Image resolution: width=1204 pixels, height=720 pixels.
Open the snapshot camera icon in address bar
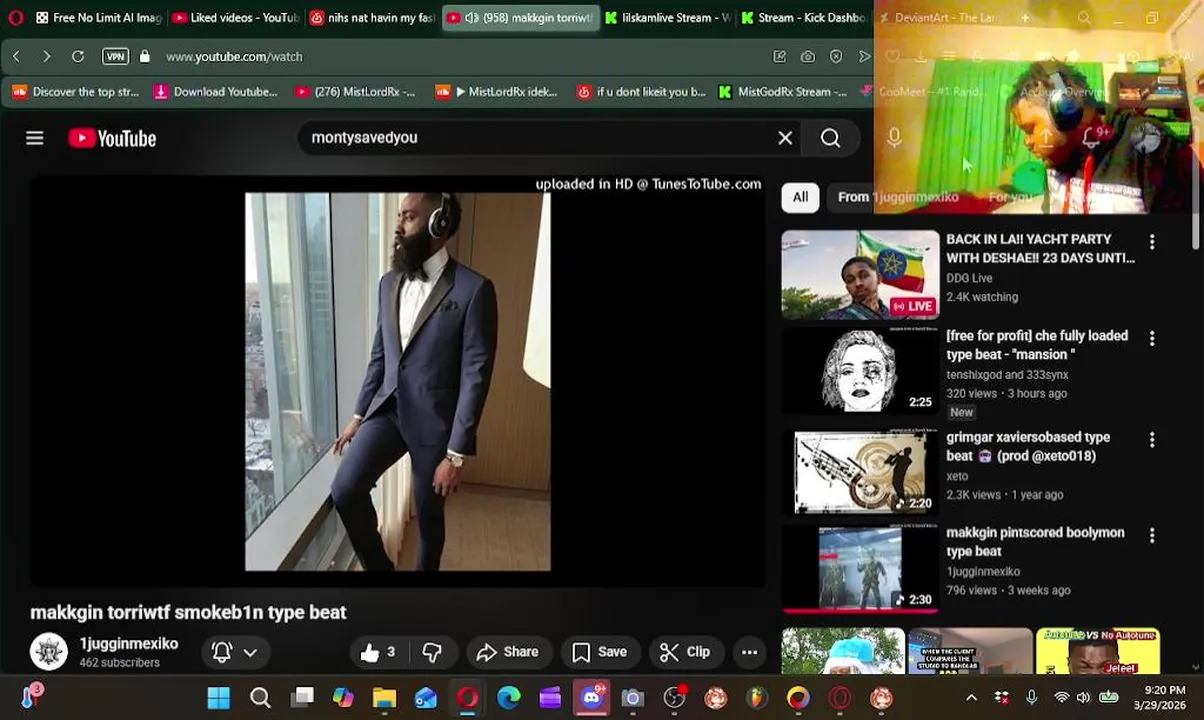(x=807, y=57)
